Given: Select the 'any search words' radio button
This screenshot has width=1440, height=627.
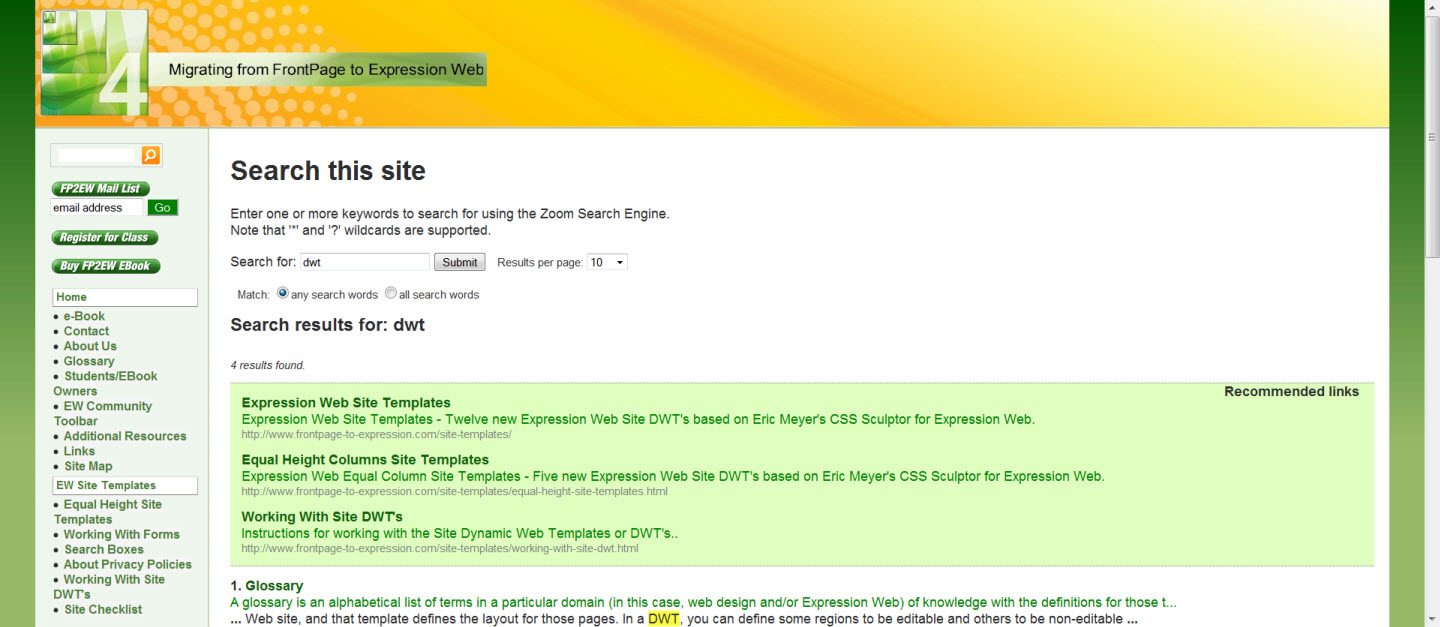Looking at the screenshot, I should pos(283,293).
